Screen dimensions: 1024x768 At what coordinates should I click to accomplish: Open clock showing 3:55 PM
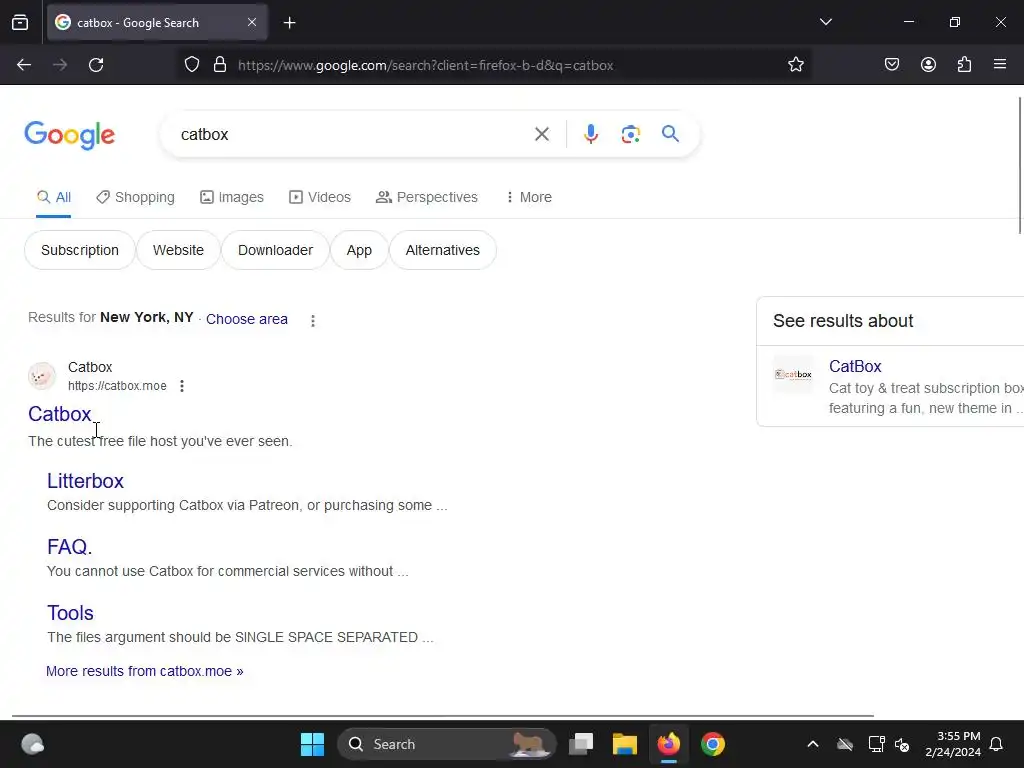952,744
